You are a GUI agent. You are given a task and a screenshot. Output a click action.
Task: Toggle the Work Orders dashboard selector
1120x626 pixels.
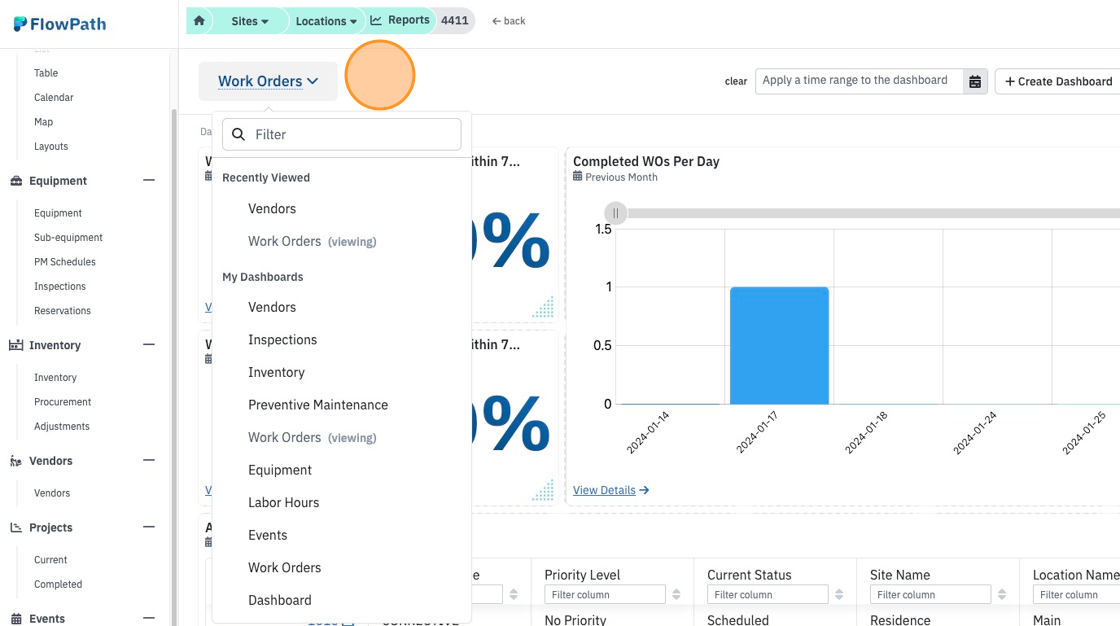pyautogui.click(x=268, y=81)
